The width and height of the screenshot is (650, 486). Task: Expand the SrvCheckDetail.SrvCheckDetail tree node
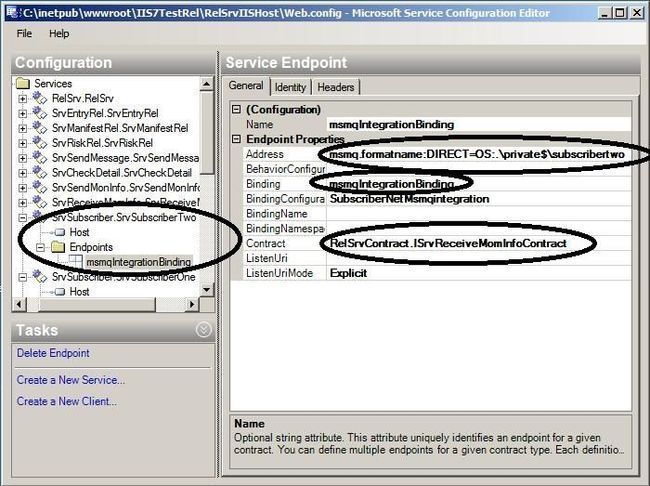[23, 173]
